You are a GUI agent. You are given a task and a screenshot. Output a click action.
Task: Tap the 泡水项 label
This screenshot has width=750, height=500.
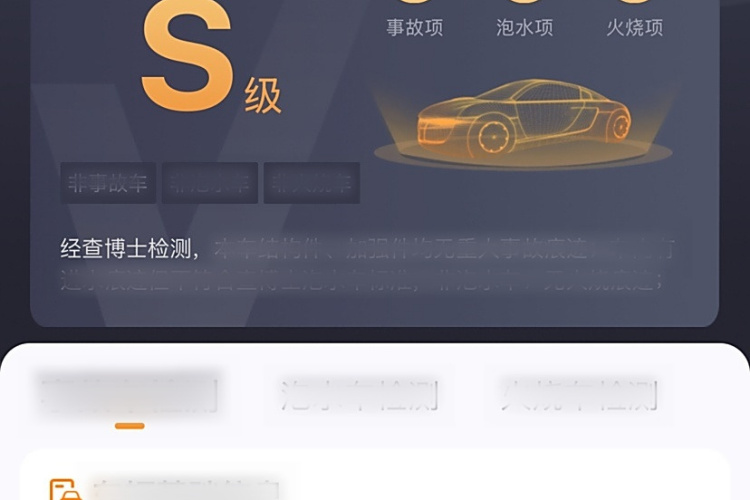525,28
